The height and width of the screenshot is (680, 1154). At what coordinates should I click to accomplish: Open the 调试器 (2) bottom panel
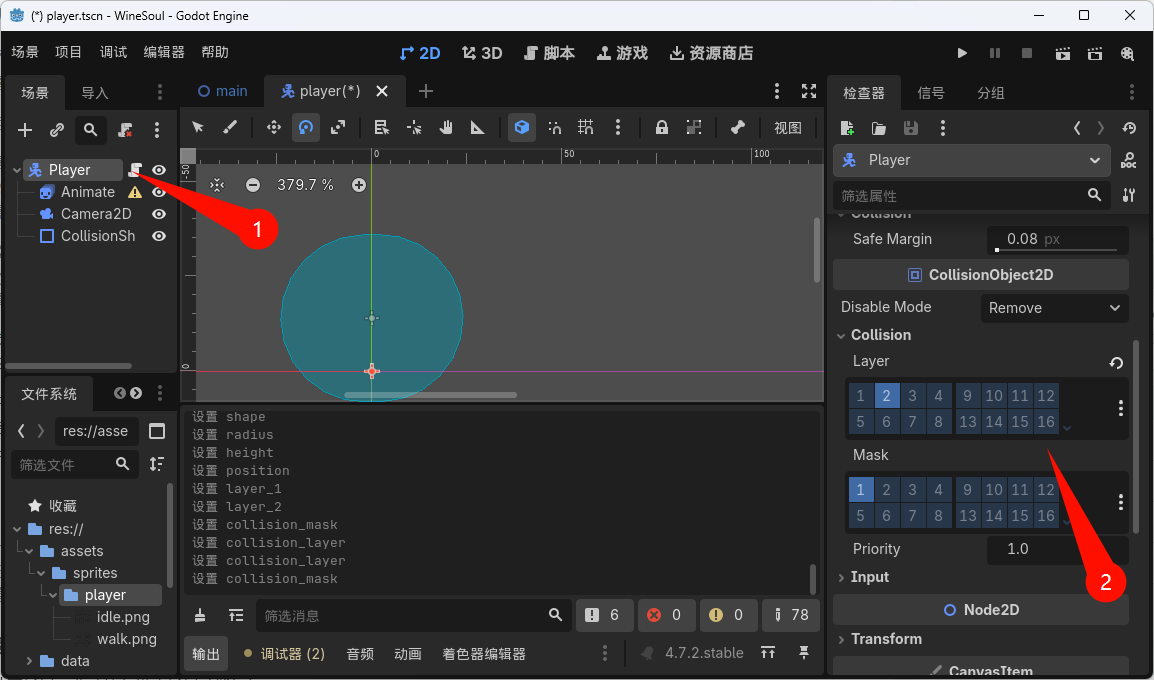(284, 654)
